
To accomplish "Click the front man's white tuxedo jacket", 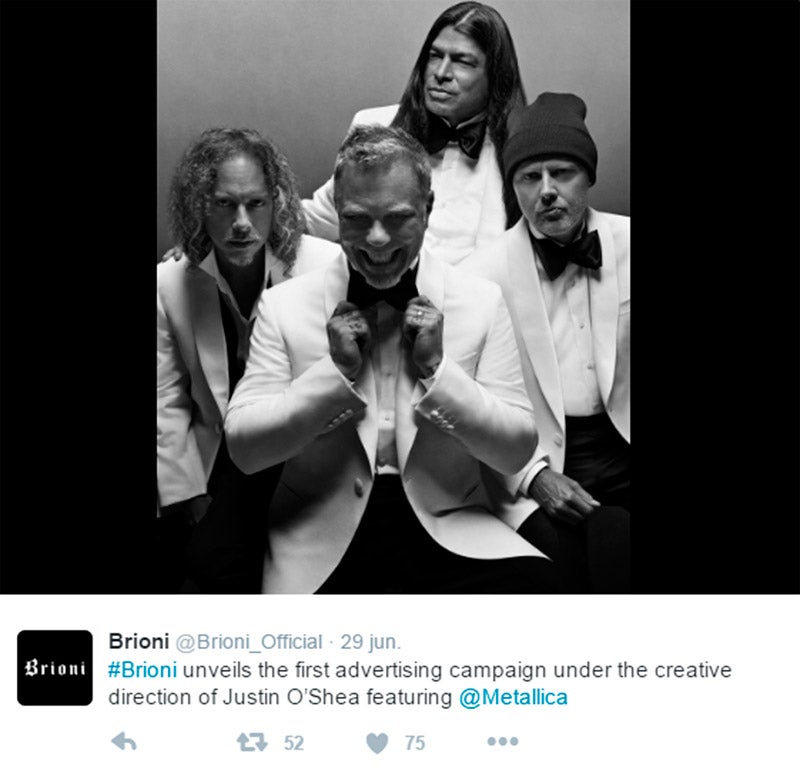I will click(x=306, y=434).
